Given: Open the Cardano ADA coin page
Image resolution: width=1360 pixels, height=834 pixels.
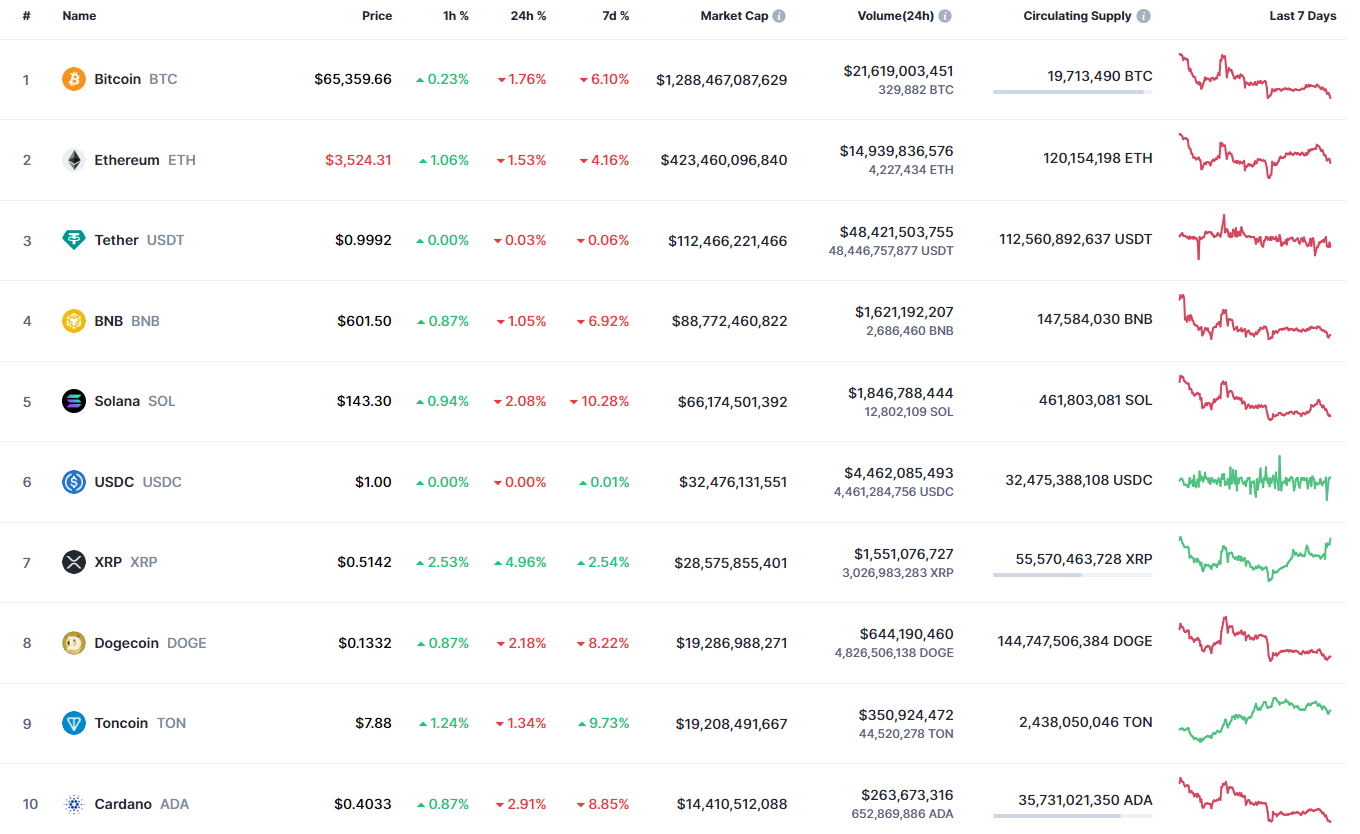Looking at the screenshot, I should 123,804.
